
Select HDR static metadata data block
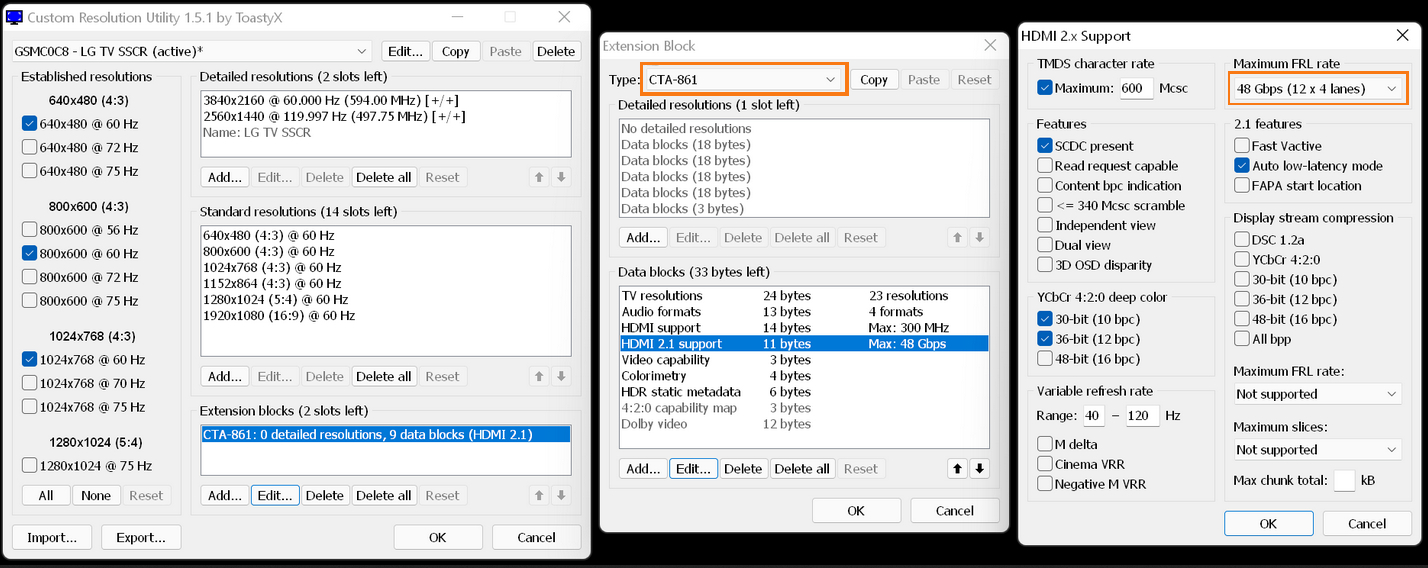pyautogui.click(x=681, y=392)
